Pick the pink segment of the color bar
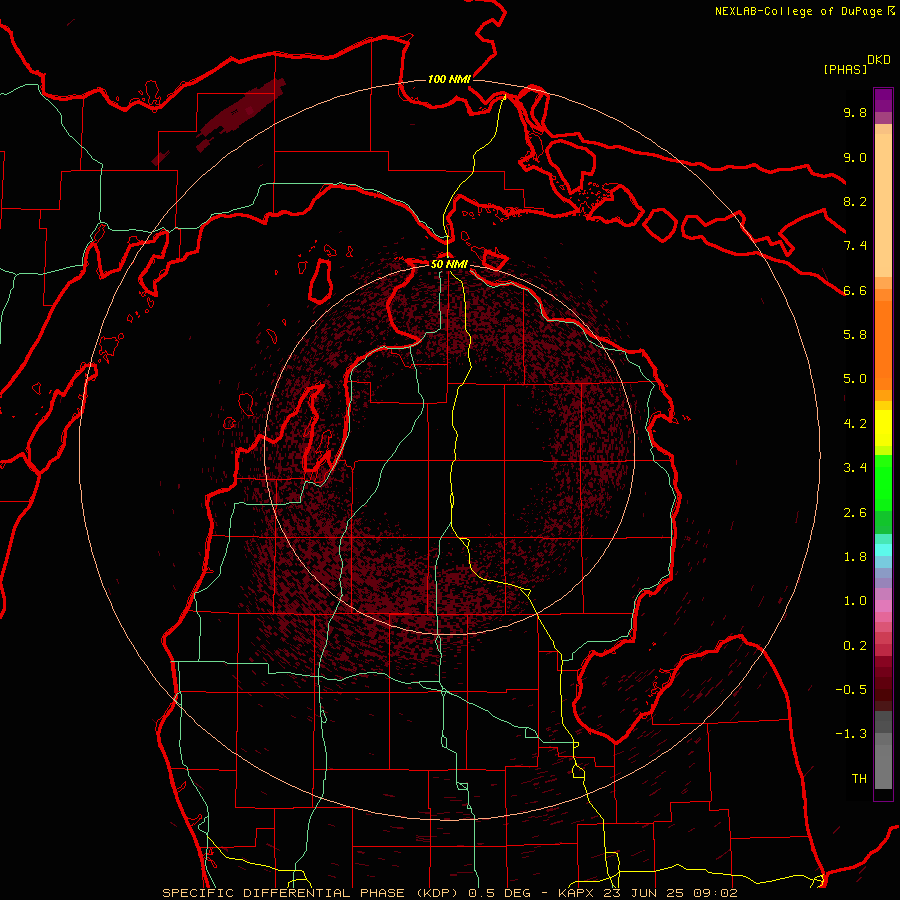Screen dimensions: 900x900 pyautogui.click(x=883, y=606)
